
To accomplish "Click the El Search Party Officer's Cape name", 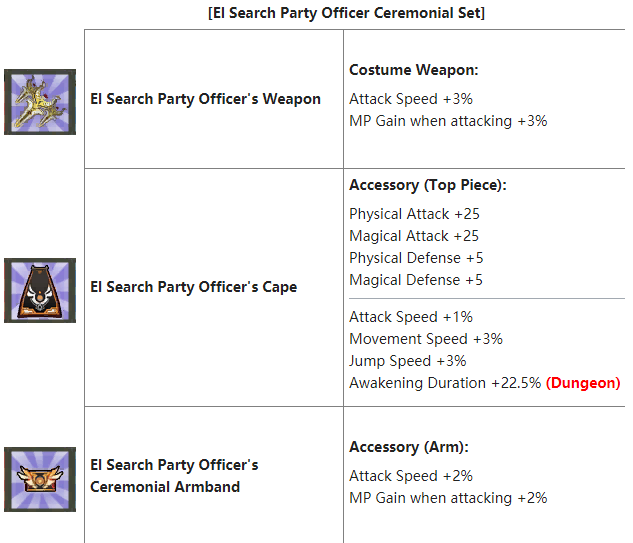I will point(193,287).
